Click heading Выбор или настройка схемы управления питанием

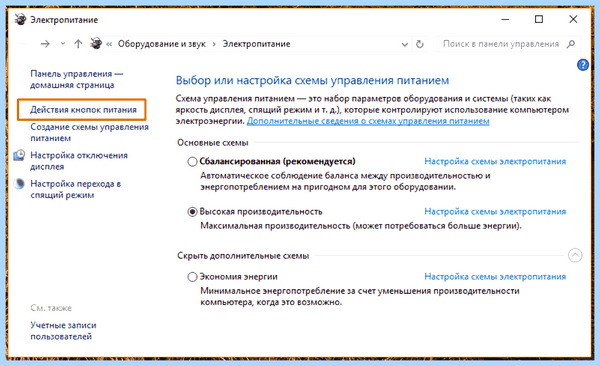click(x=312, y=81)
